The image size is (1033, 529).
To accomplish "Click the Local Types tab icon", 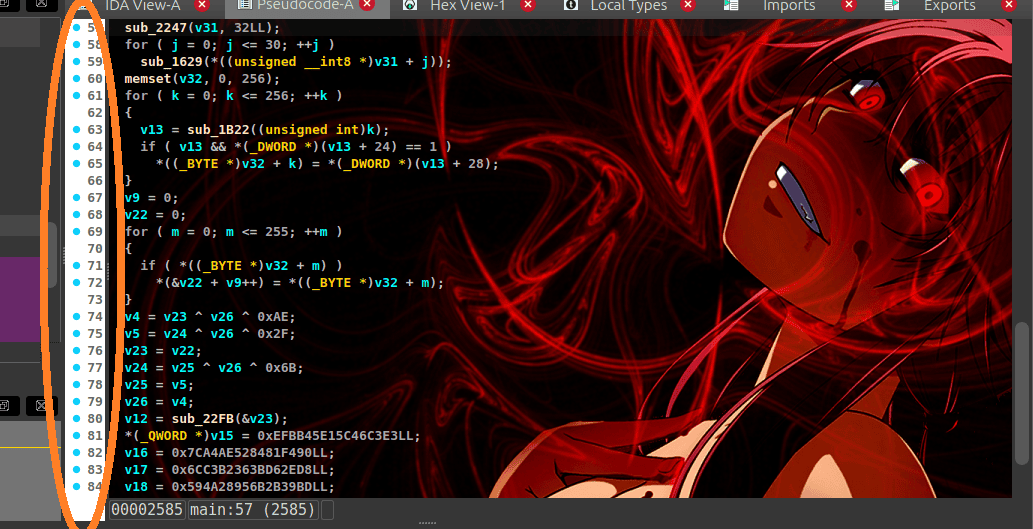I will coord(571,5).
